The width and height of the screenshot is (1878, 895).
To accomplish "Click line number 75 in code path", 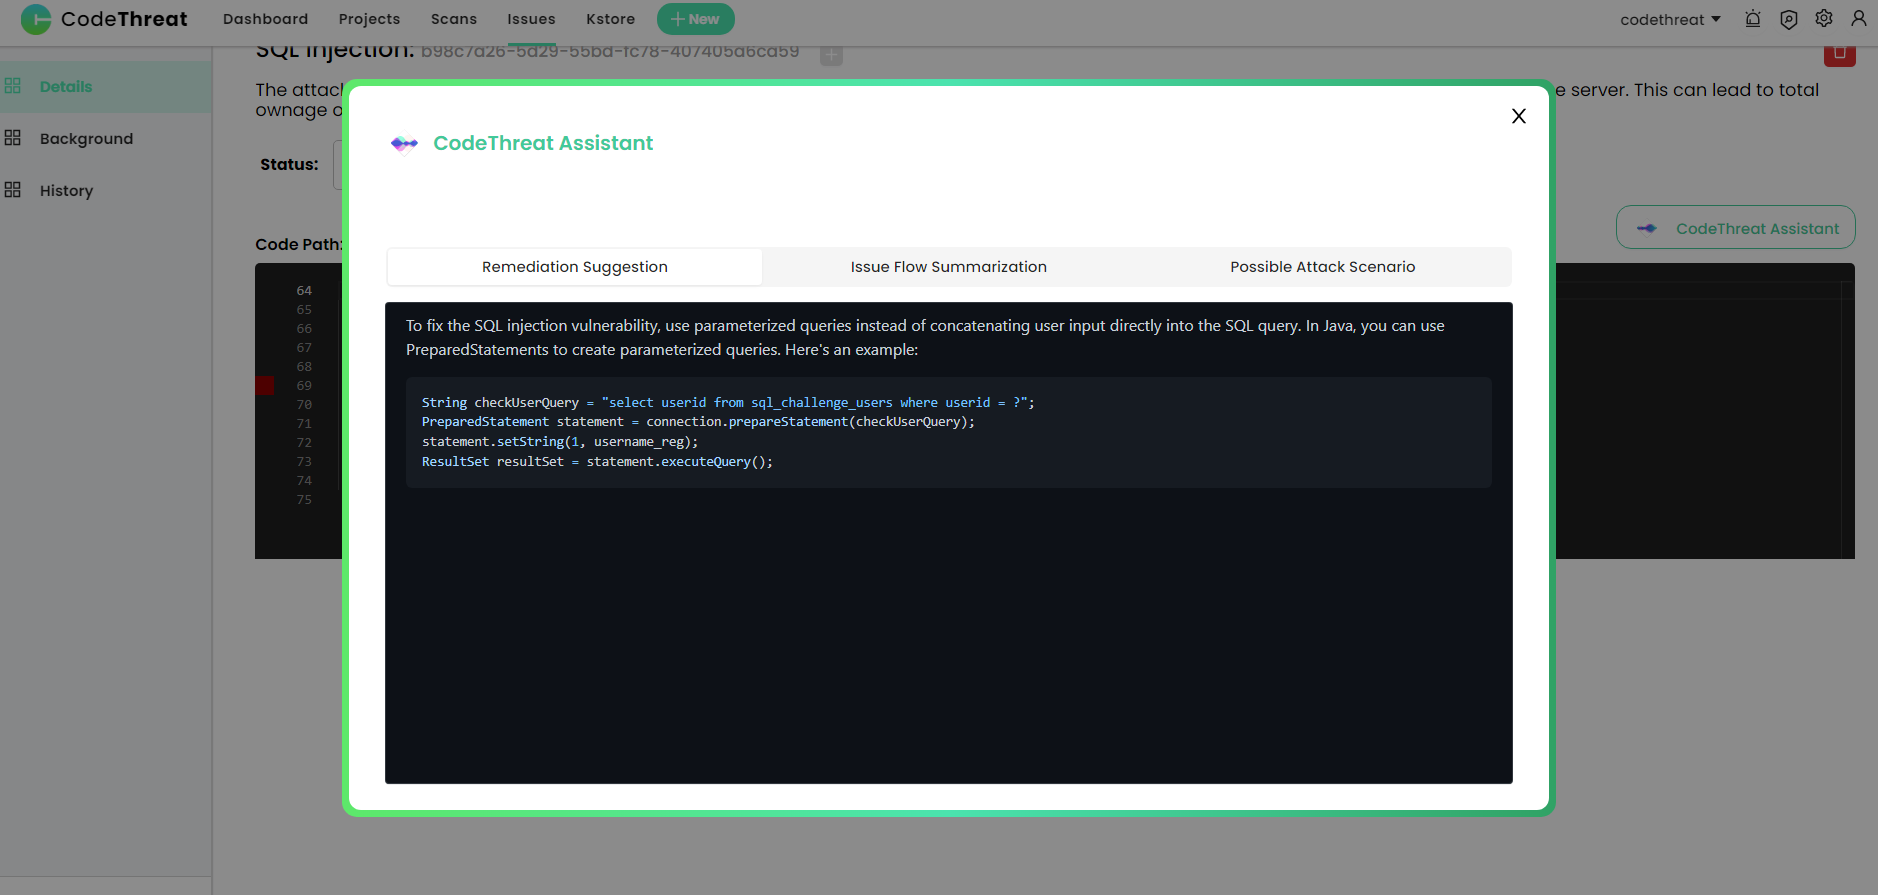I will tap(304, 500).
